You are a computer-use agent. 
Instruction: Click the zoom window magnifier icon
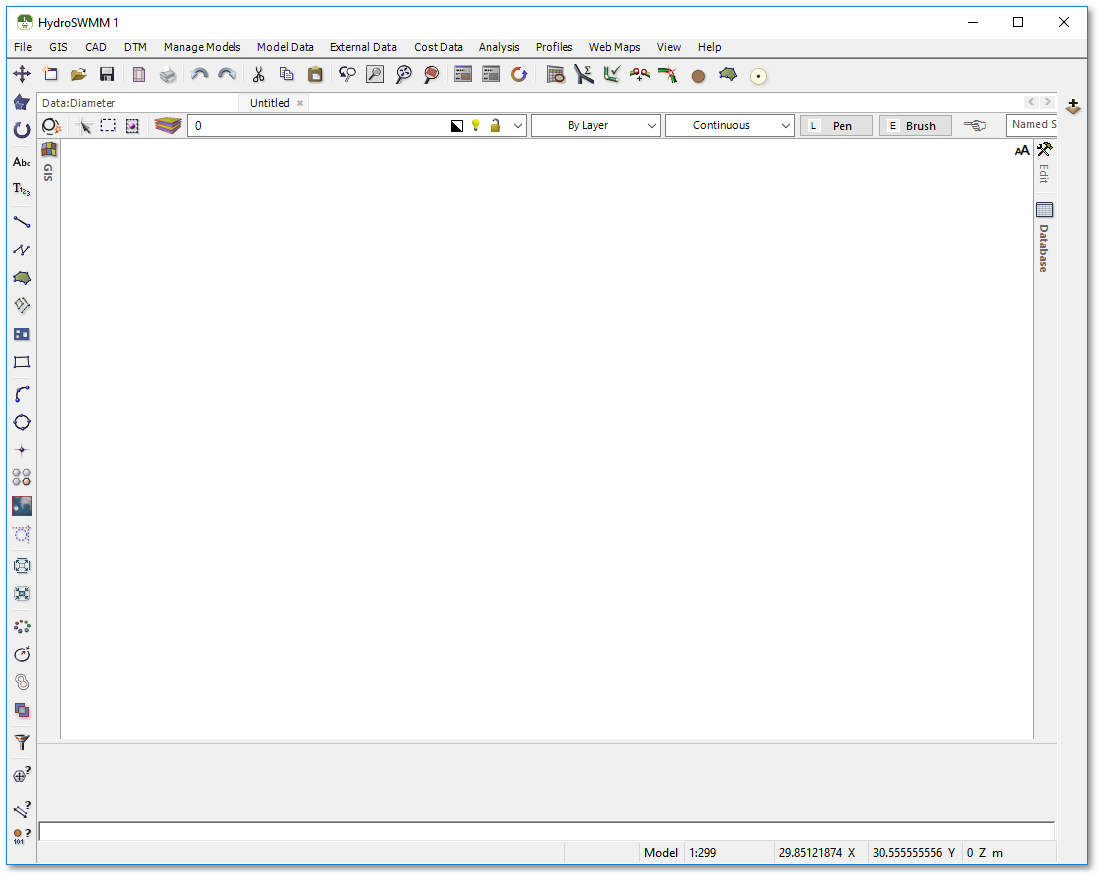[375, 74]
